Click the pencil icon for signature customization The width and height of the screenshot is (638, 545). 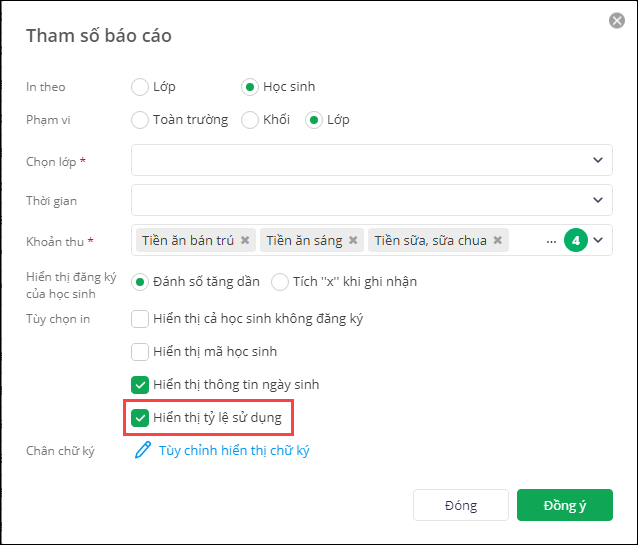point(142,451)
